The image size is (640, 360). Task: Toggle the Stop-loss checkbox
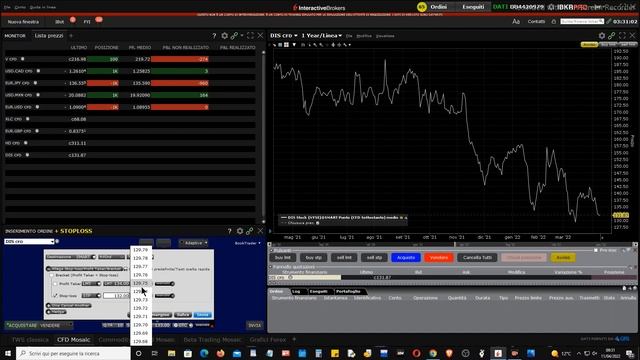[x=56, y=296]
